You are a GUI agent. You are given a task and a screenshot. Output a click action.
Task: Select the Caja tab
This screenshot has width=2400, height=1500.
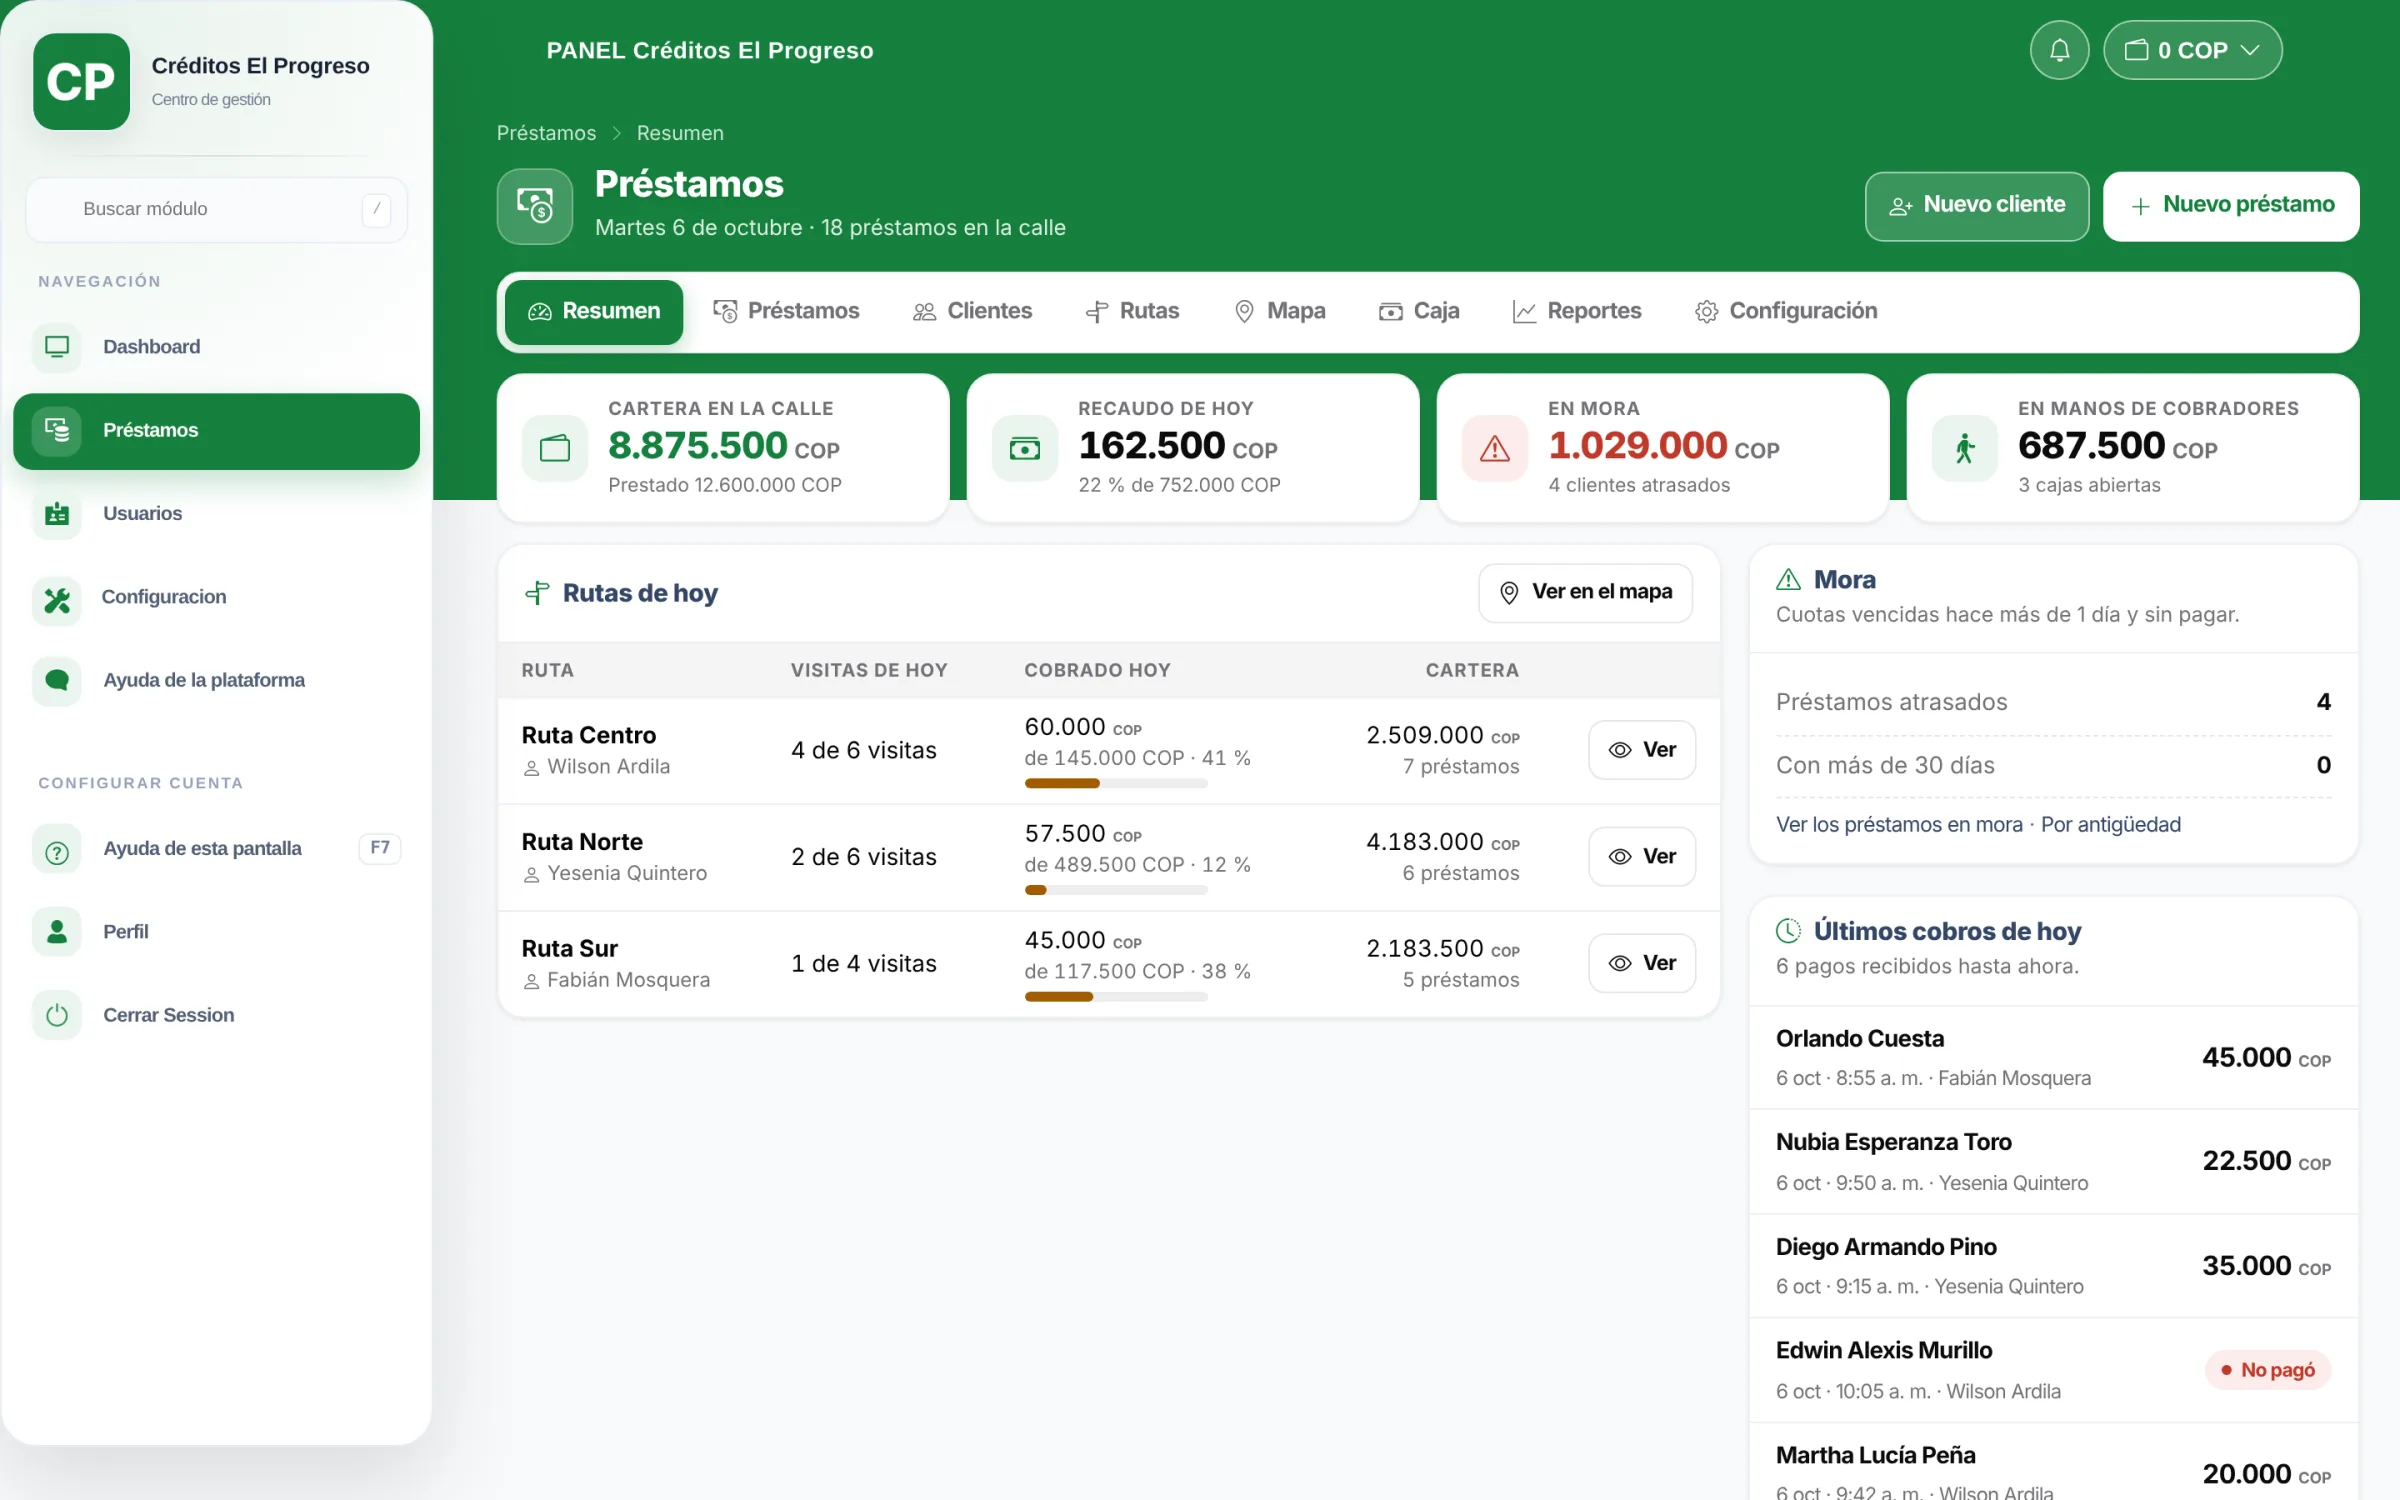1419,311
